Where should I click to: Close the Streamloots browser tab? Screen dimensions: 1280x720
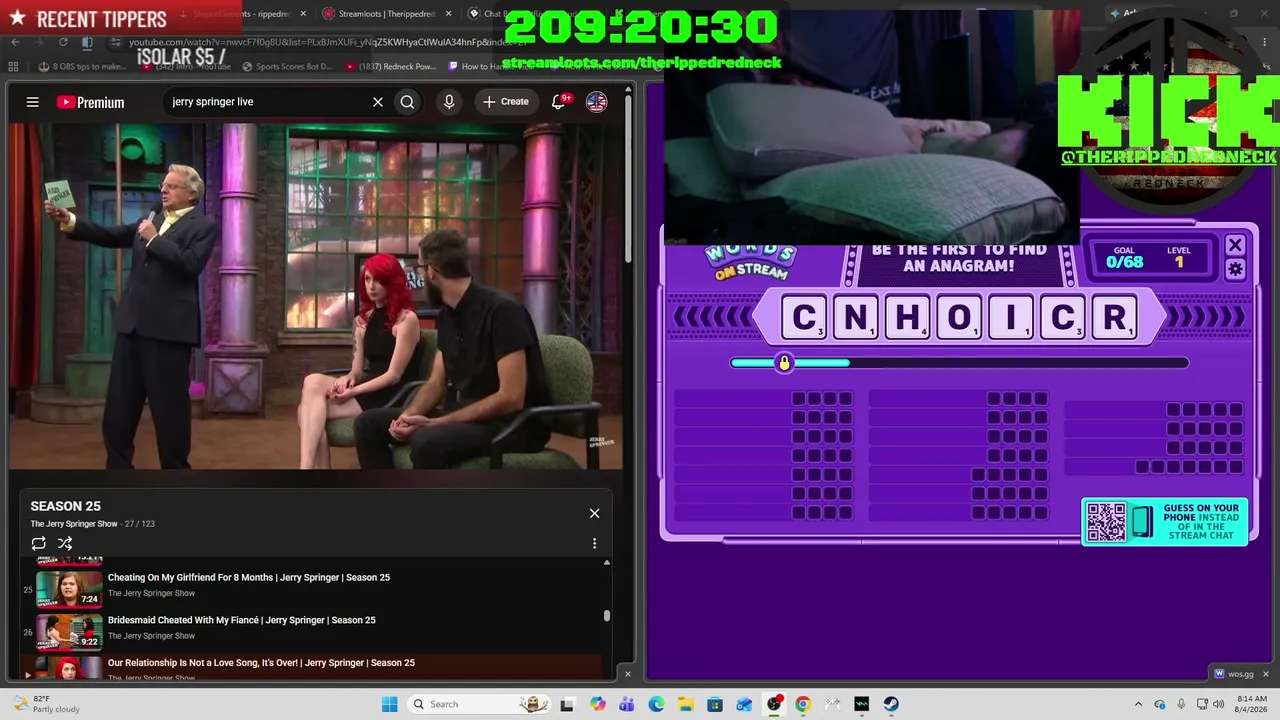448,14
